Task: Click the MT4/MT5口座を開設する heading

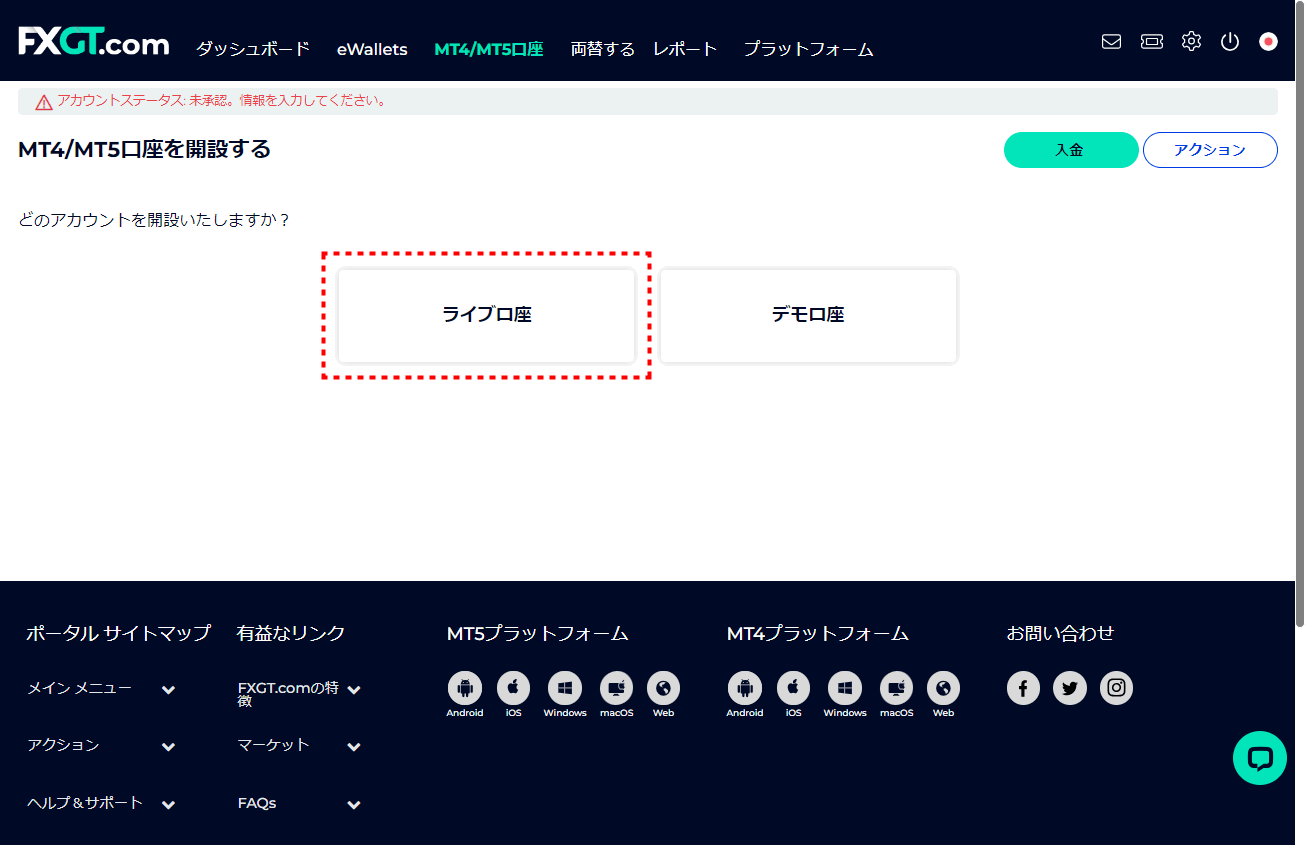Action: coord(145,150)
